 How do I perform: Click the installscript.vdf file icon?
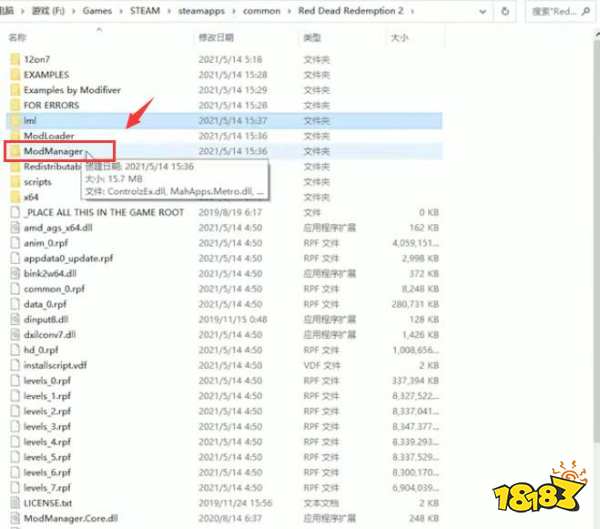pos(15,365)
